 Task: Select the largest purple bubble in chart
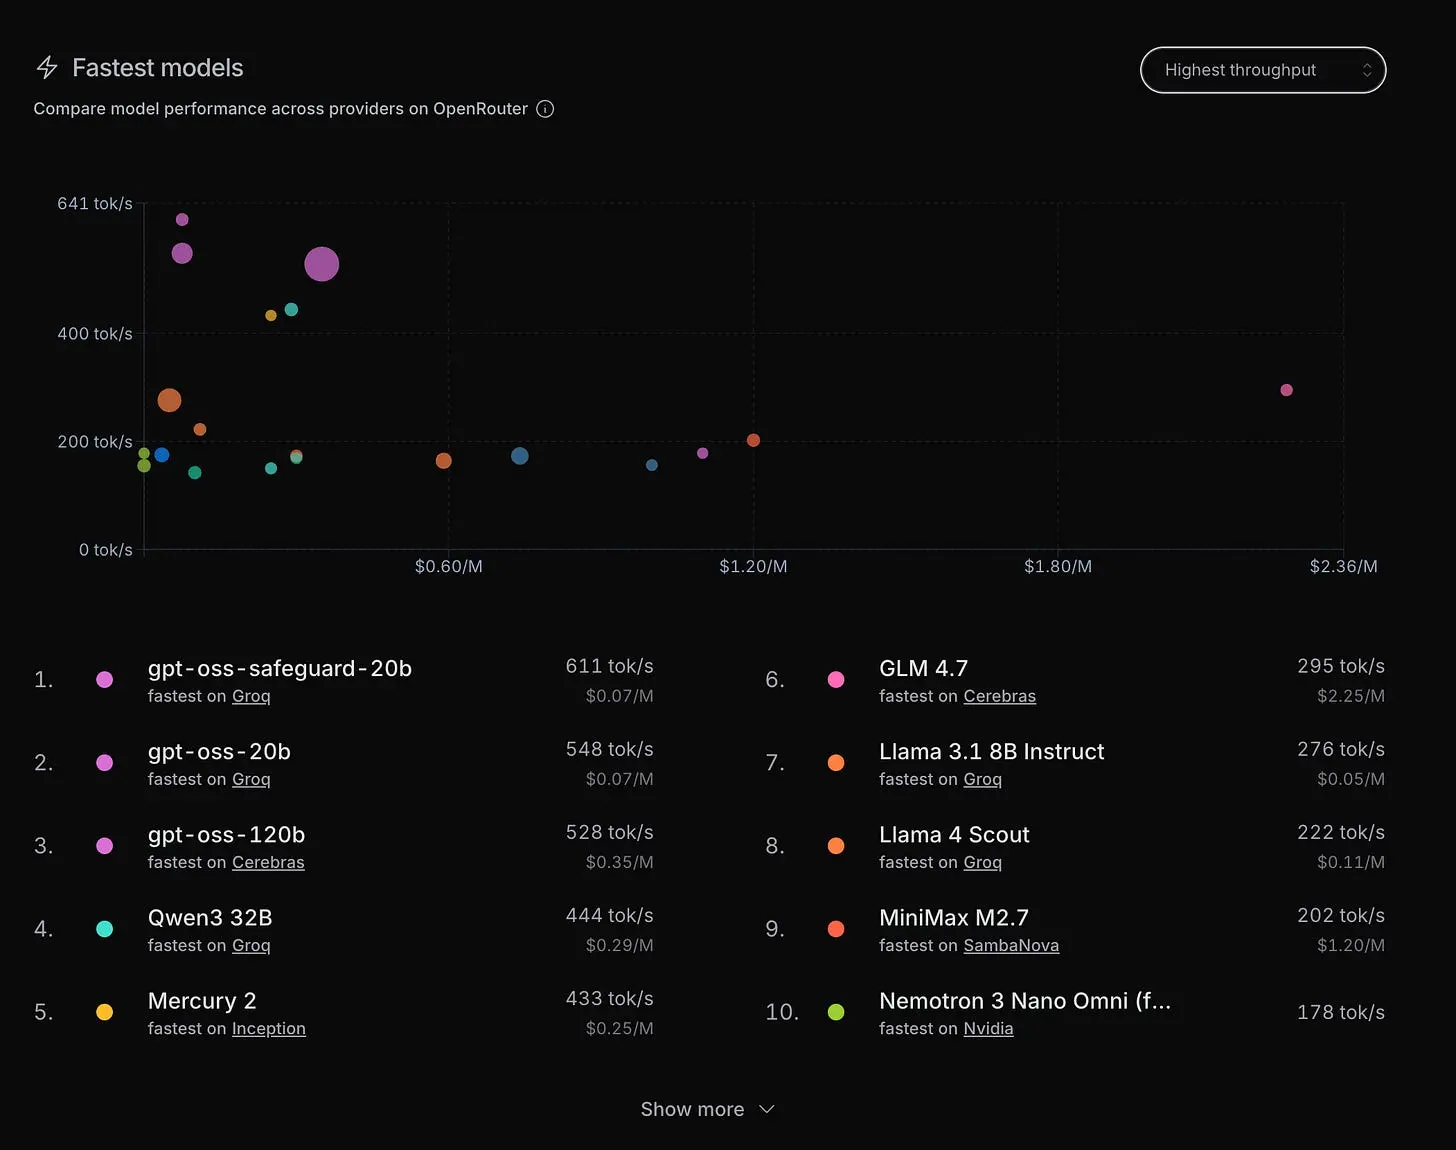pyautogui.click(x=321, y=264)
